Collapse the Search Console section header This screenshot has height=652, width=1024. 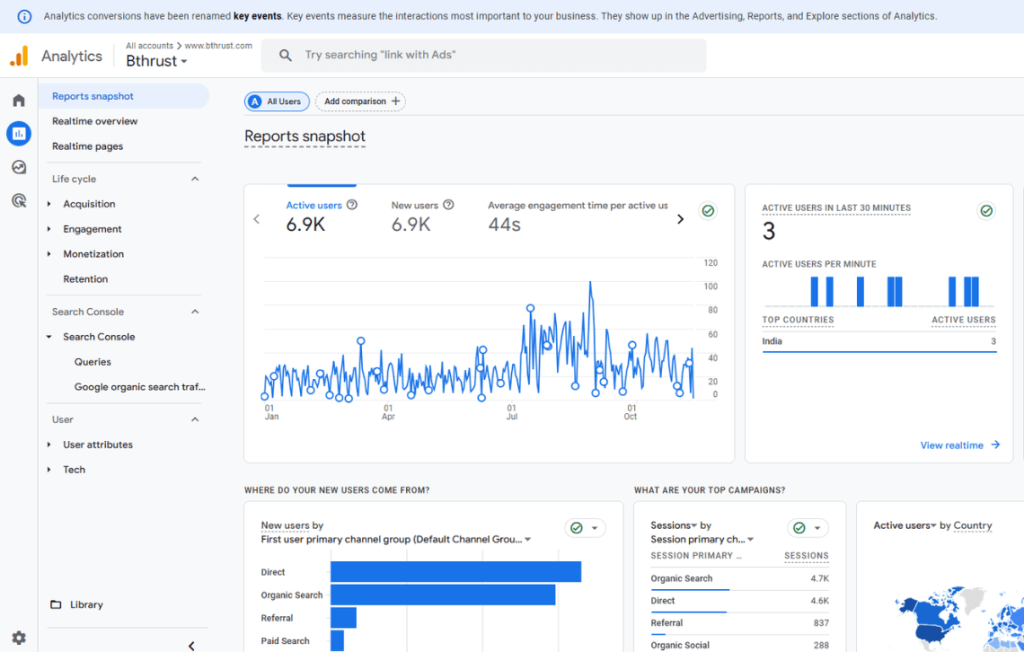coord(195,312)
